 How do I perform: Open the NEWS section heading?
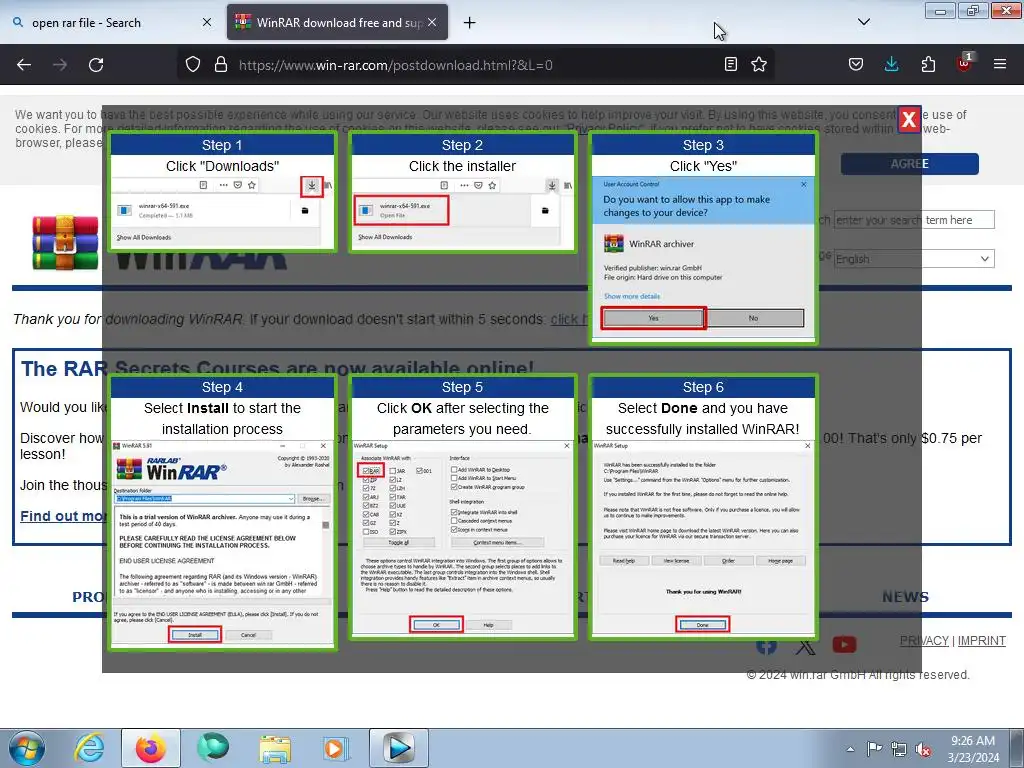tap(905, 597)
